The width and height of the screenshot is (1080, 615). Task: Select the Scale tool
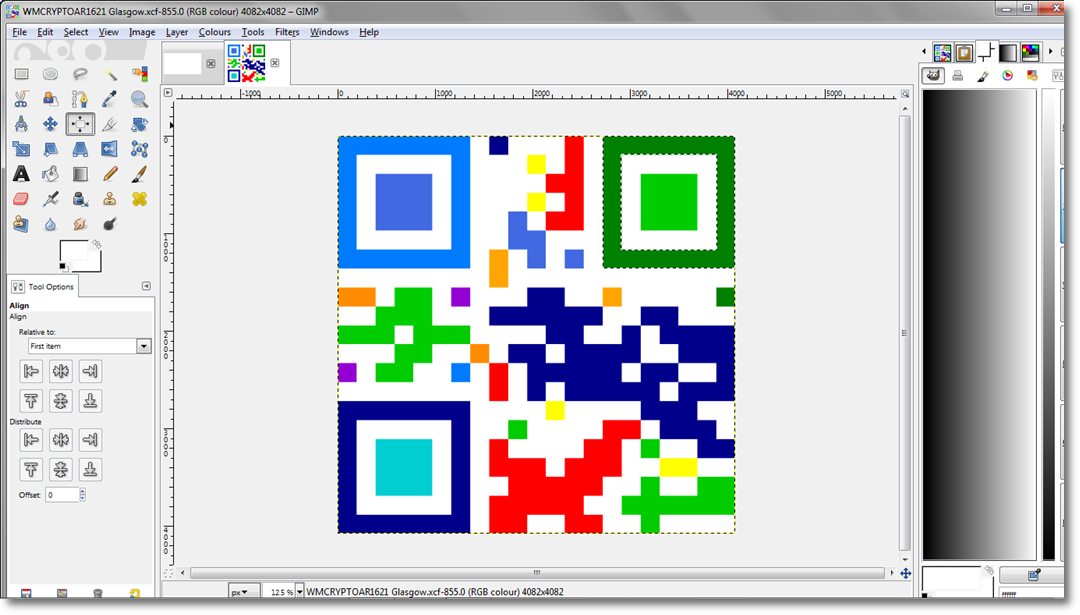tap(21, 149)
